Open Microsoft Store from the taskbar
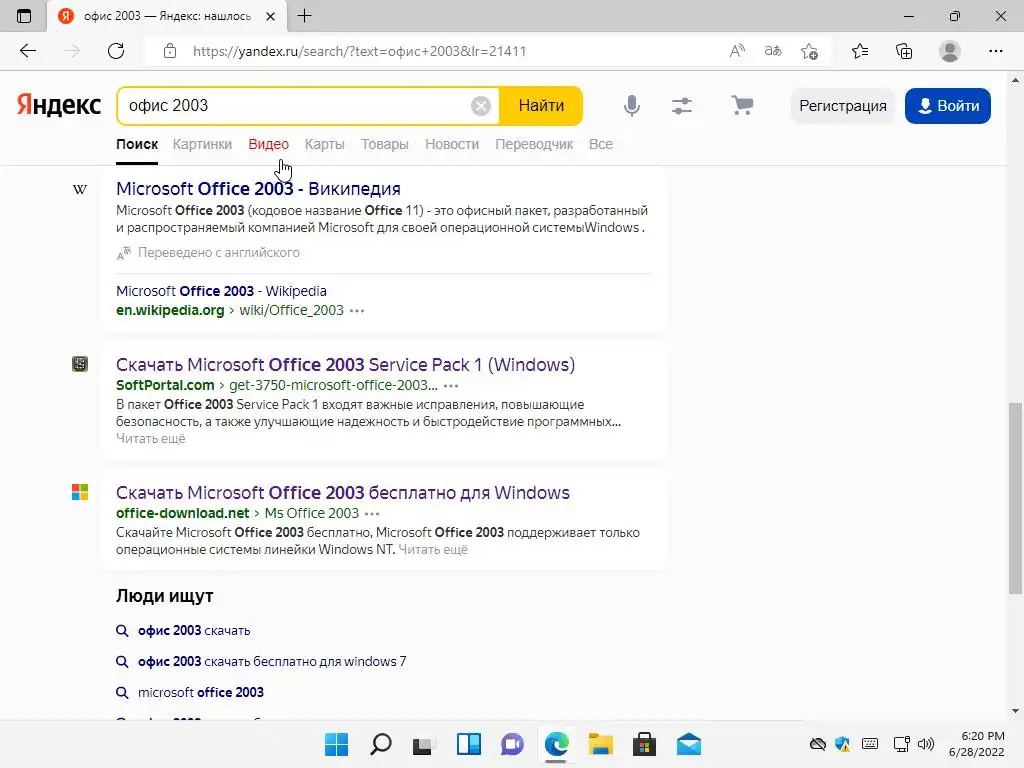The image size is (1024, 768). pyautogui.click(x=644, y=744)
